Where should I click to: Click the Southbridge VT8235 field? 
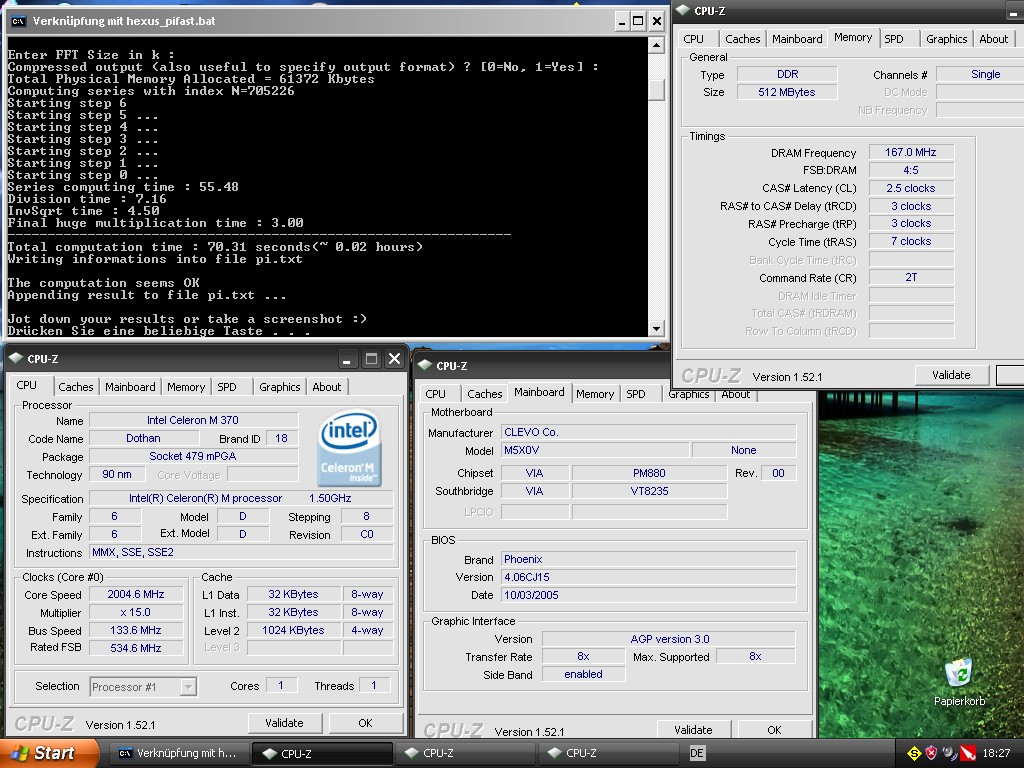[649, 491]
